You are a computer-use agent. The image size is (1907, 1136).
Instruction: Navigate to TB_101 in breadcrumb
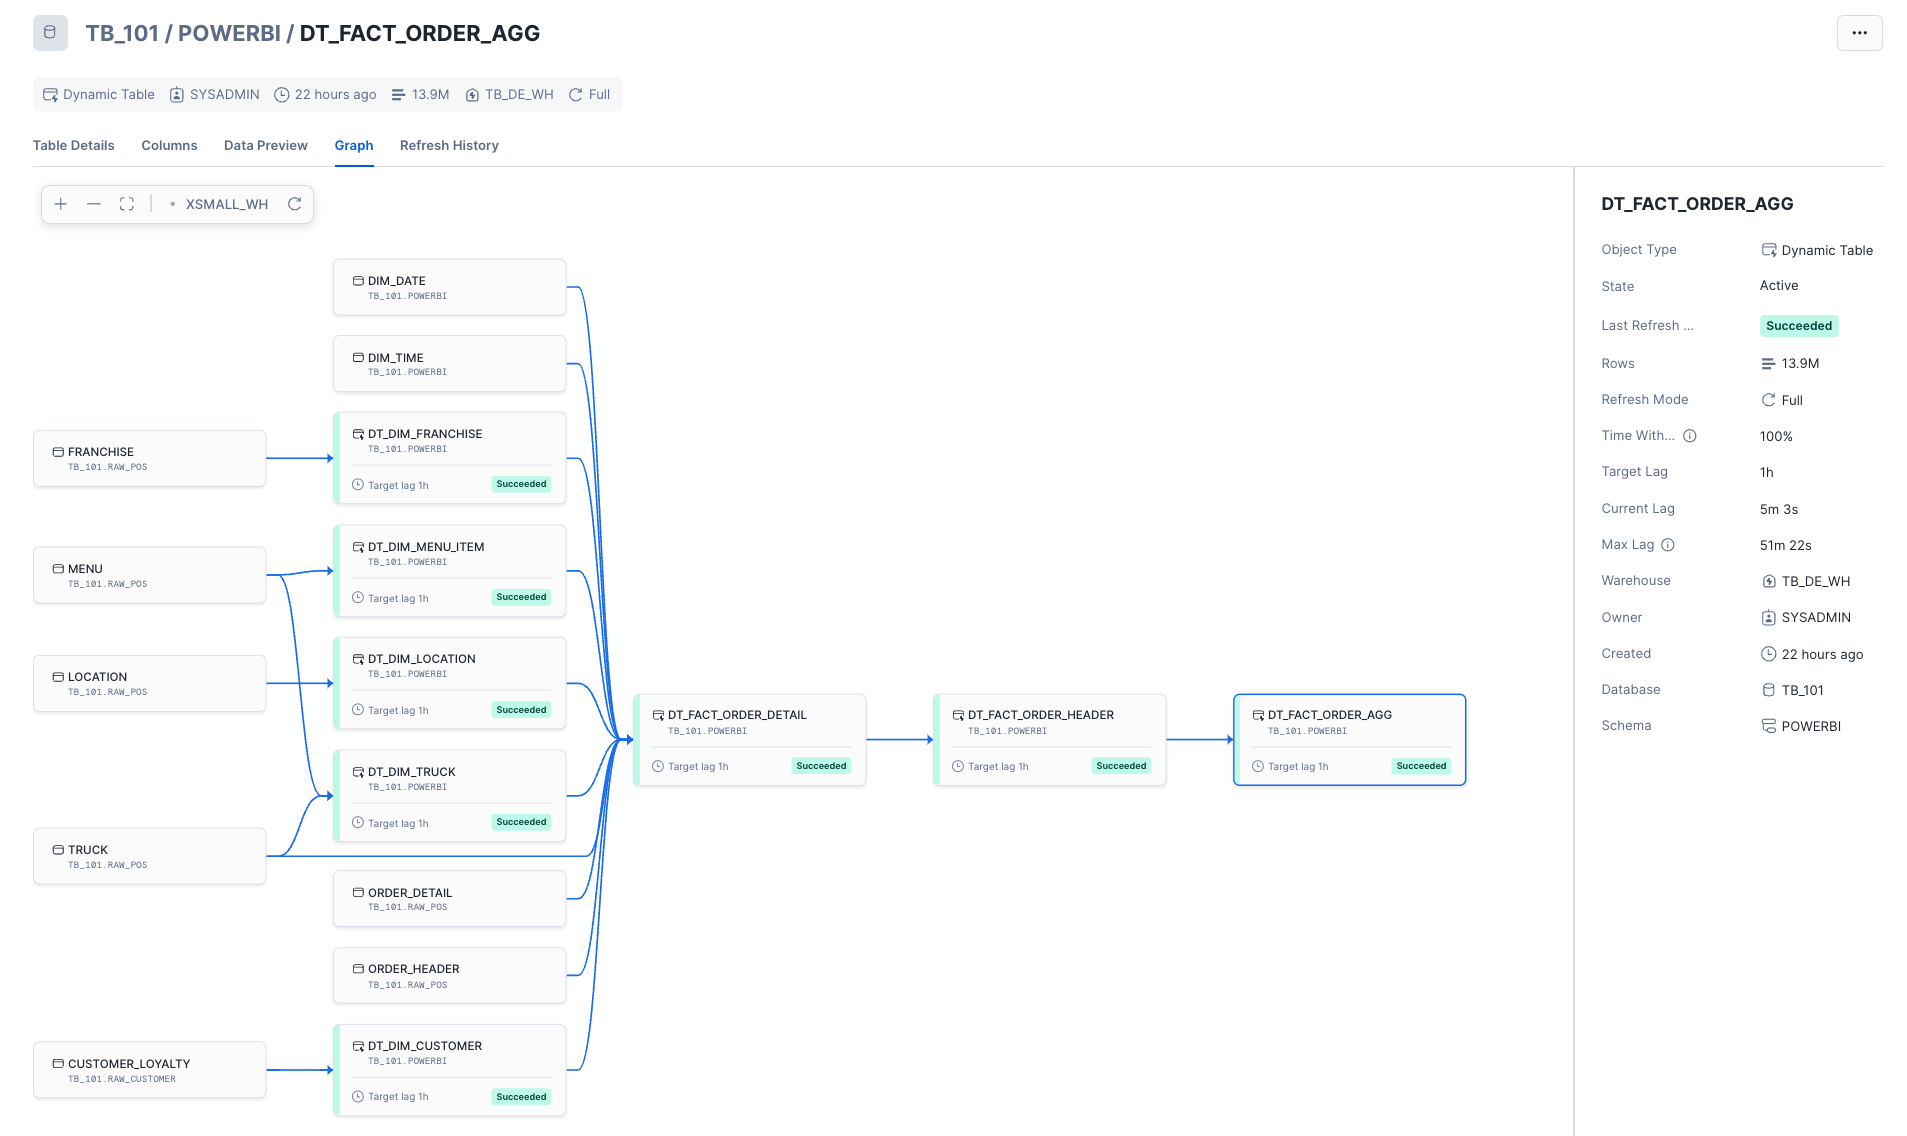(122, 33)
